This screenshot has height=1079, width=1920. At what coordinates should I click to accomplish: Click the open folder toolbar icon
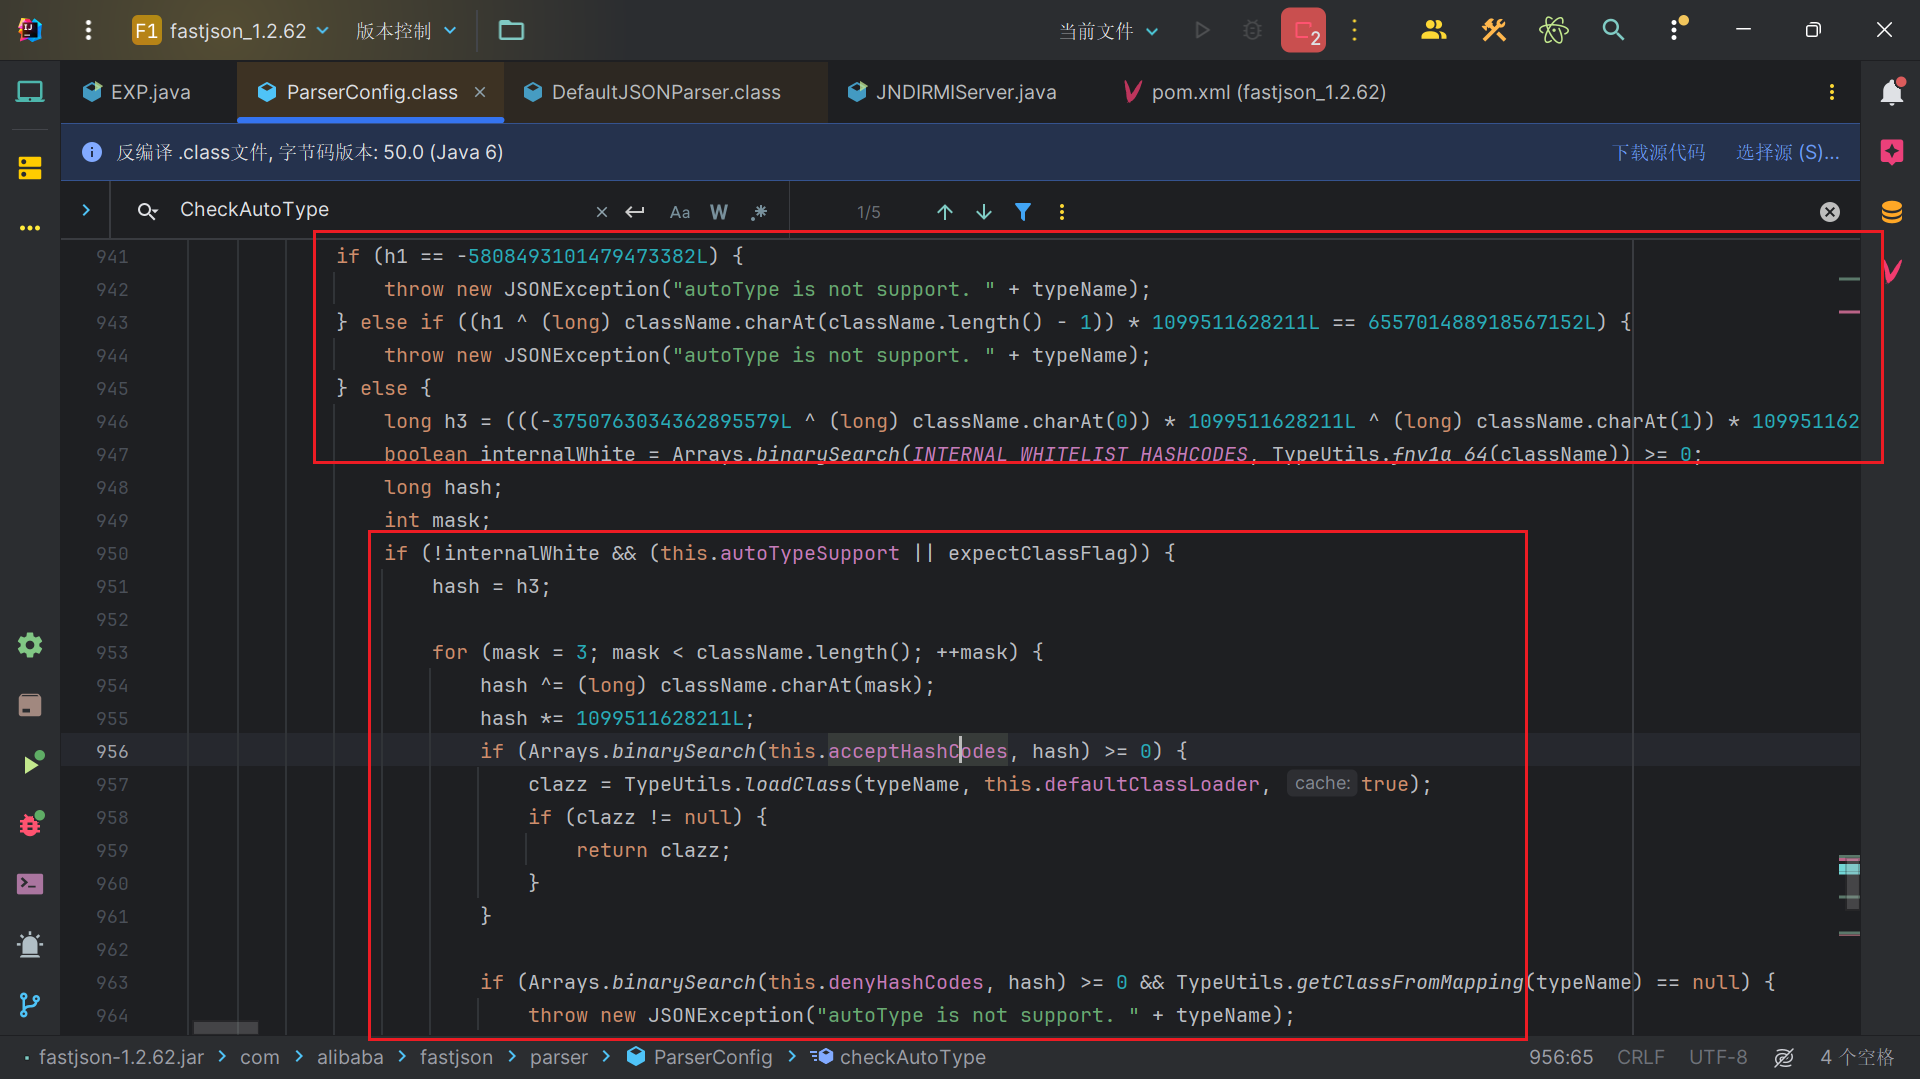tap(511, 30)
